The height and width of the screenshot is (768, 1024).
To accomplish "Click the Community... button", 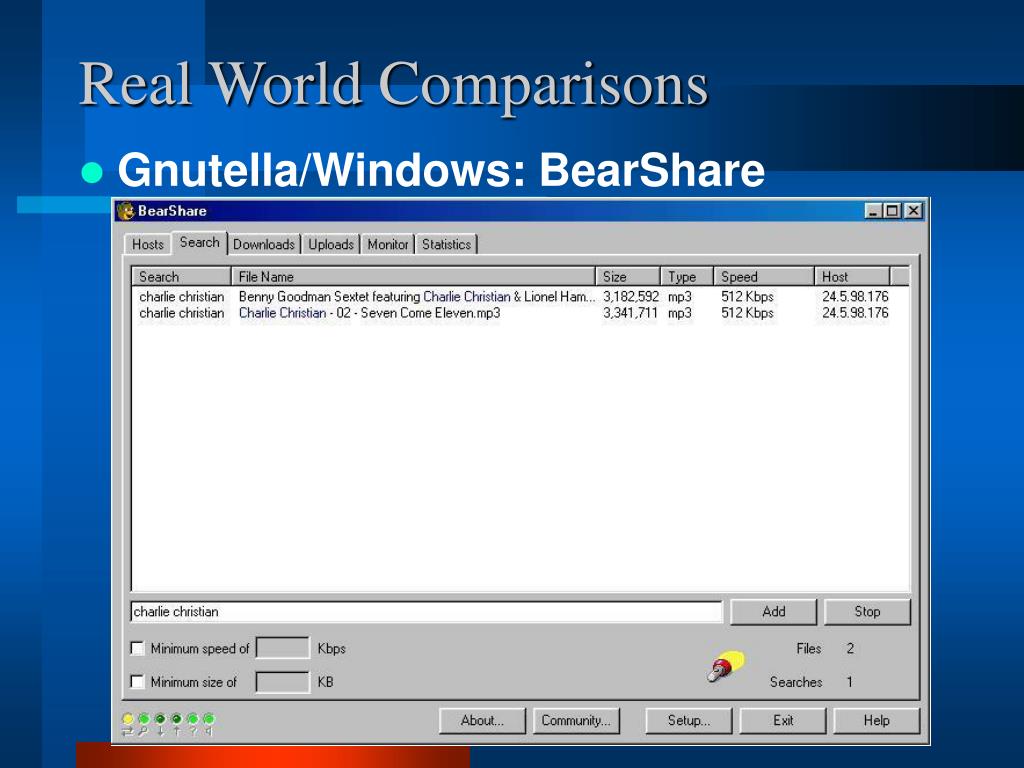I will 576,721.
